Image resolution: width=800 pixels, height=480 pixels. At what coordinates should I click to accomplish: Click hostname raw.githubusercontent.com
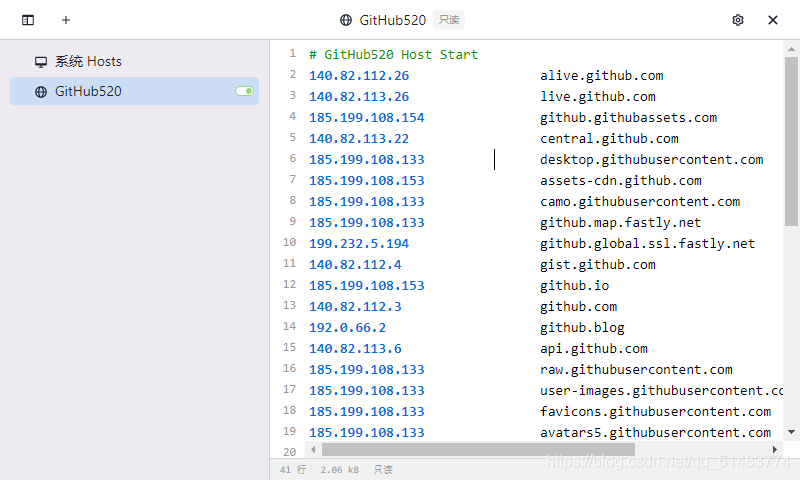coord(636,369)
